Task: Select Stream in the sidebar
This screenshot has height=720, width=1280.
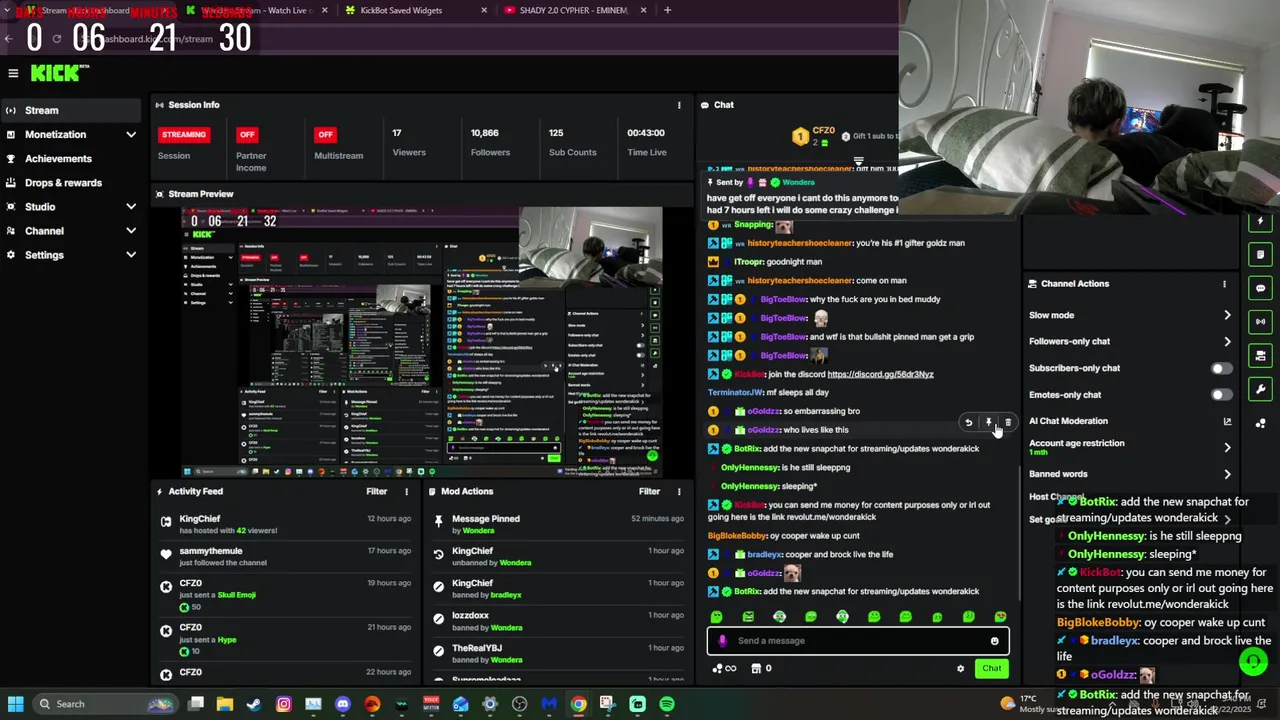Action: pos(70,111)
